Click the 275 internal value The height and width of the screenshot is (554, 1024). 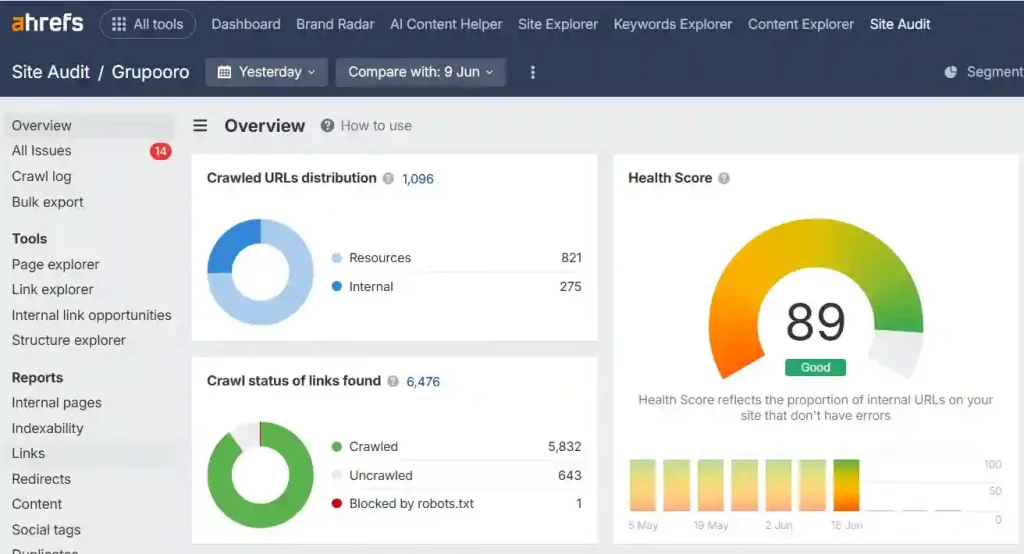570,286
